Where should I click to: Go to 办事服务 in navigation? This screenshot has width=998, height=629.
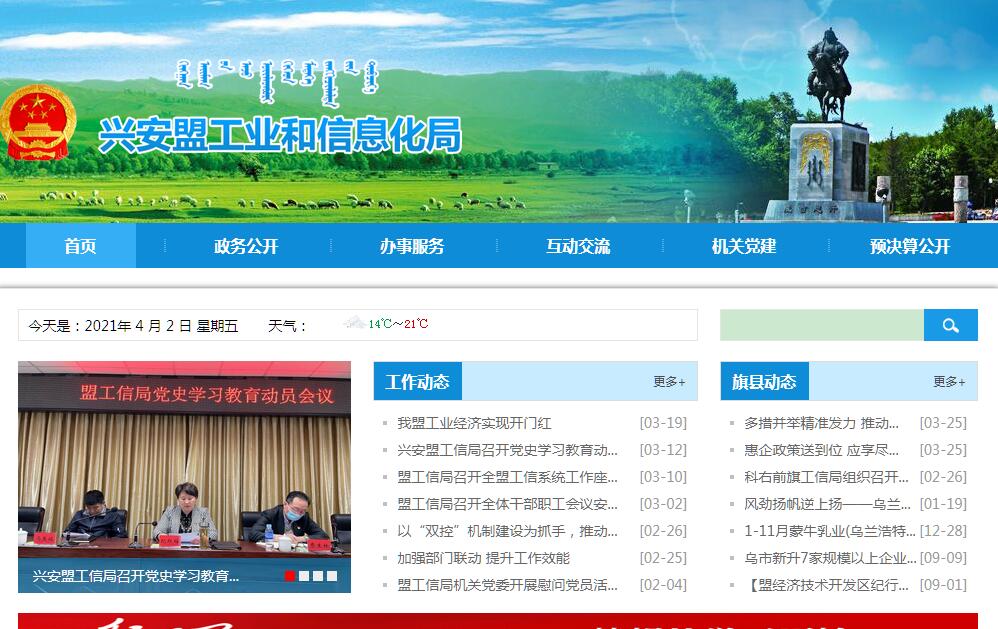pyautogui.click(x=412, y=246)
